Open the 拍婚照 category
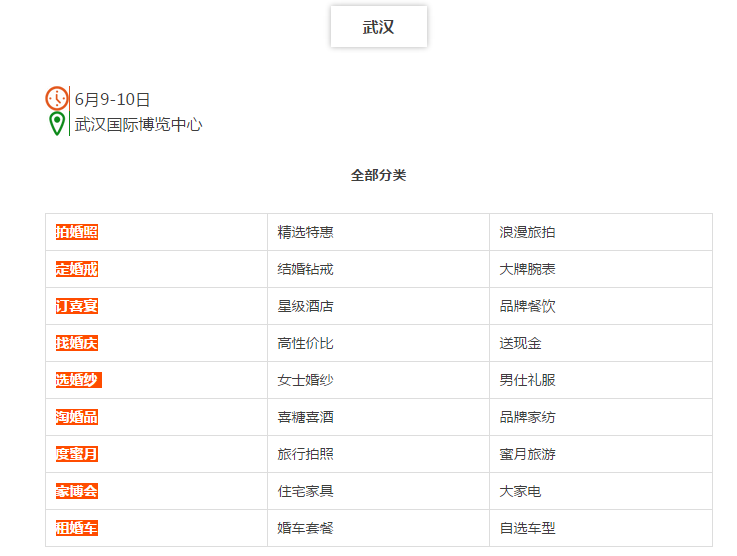 [x=77, y=232]
